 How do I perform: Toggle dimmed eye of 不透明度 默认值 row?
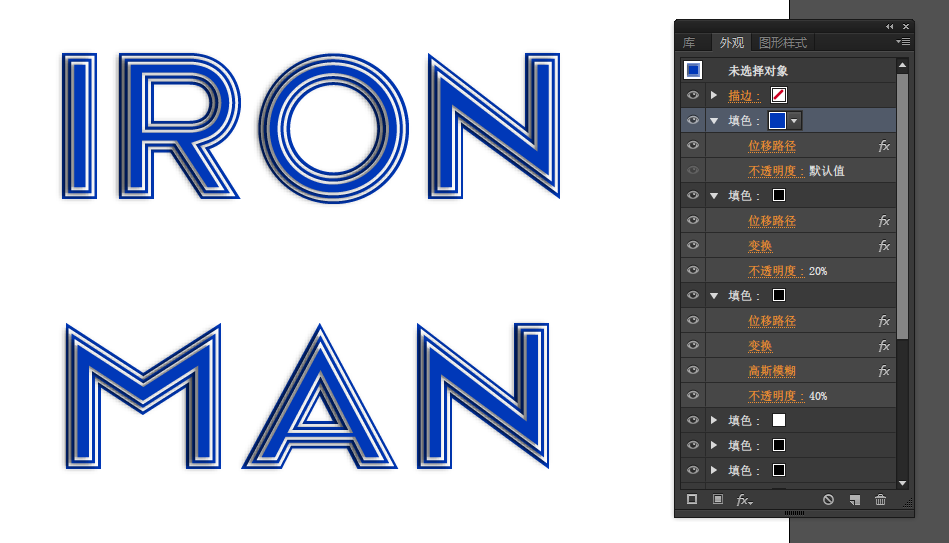[693, 170]
